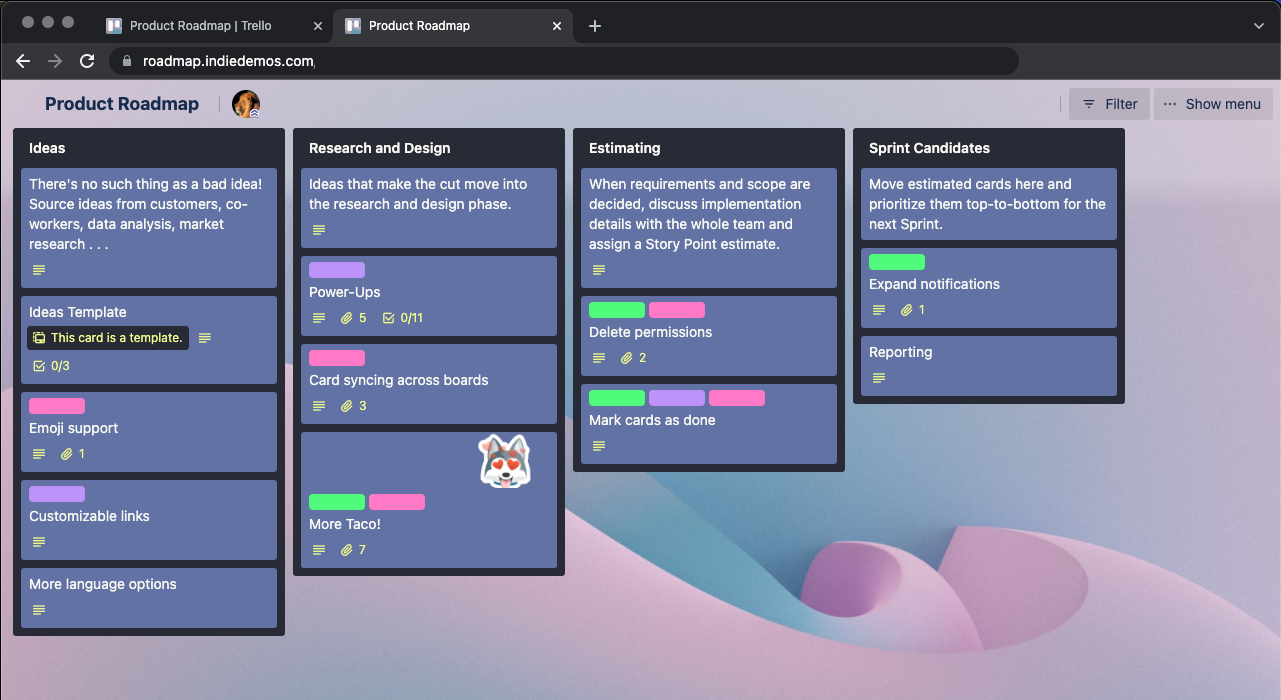Click the pink label on Delete permissions
This screenshot has height=700, width=1281.
click(x=677, y=310)
